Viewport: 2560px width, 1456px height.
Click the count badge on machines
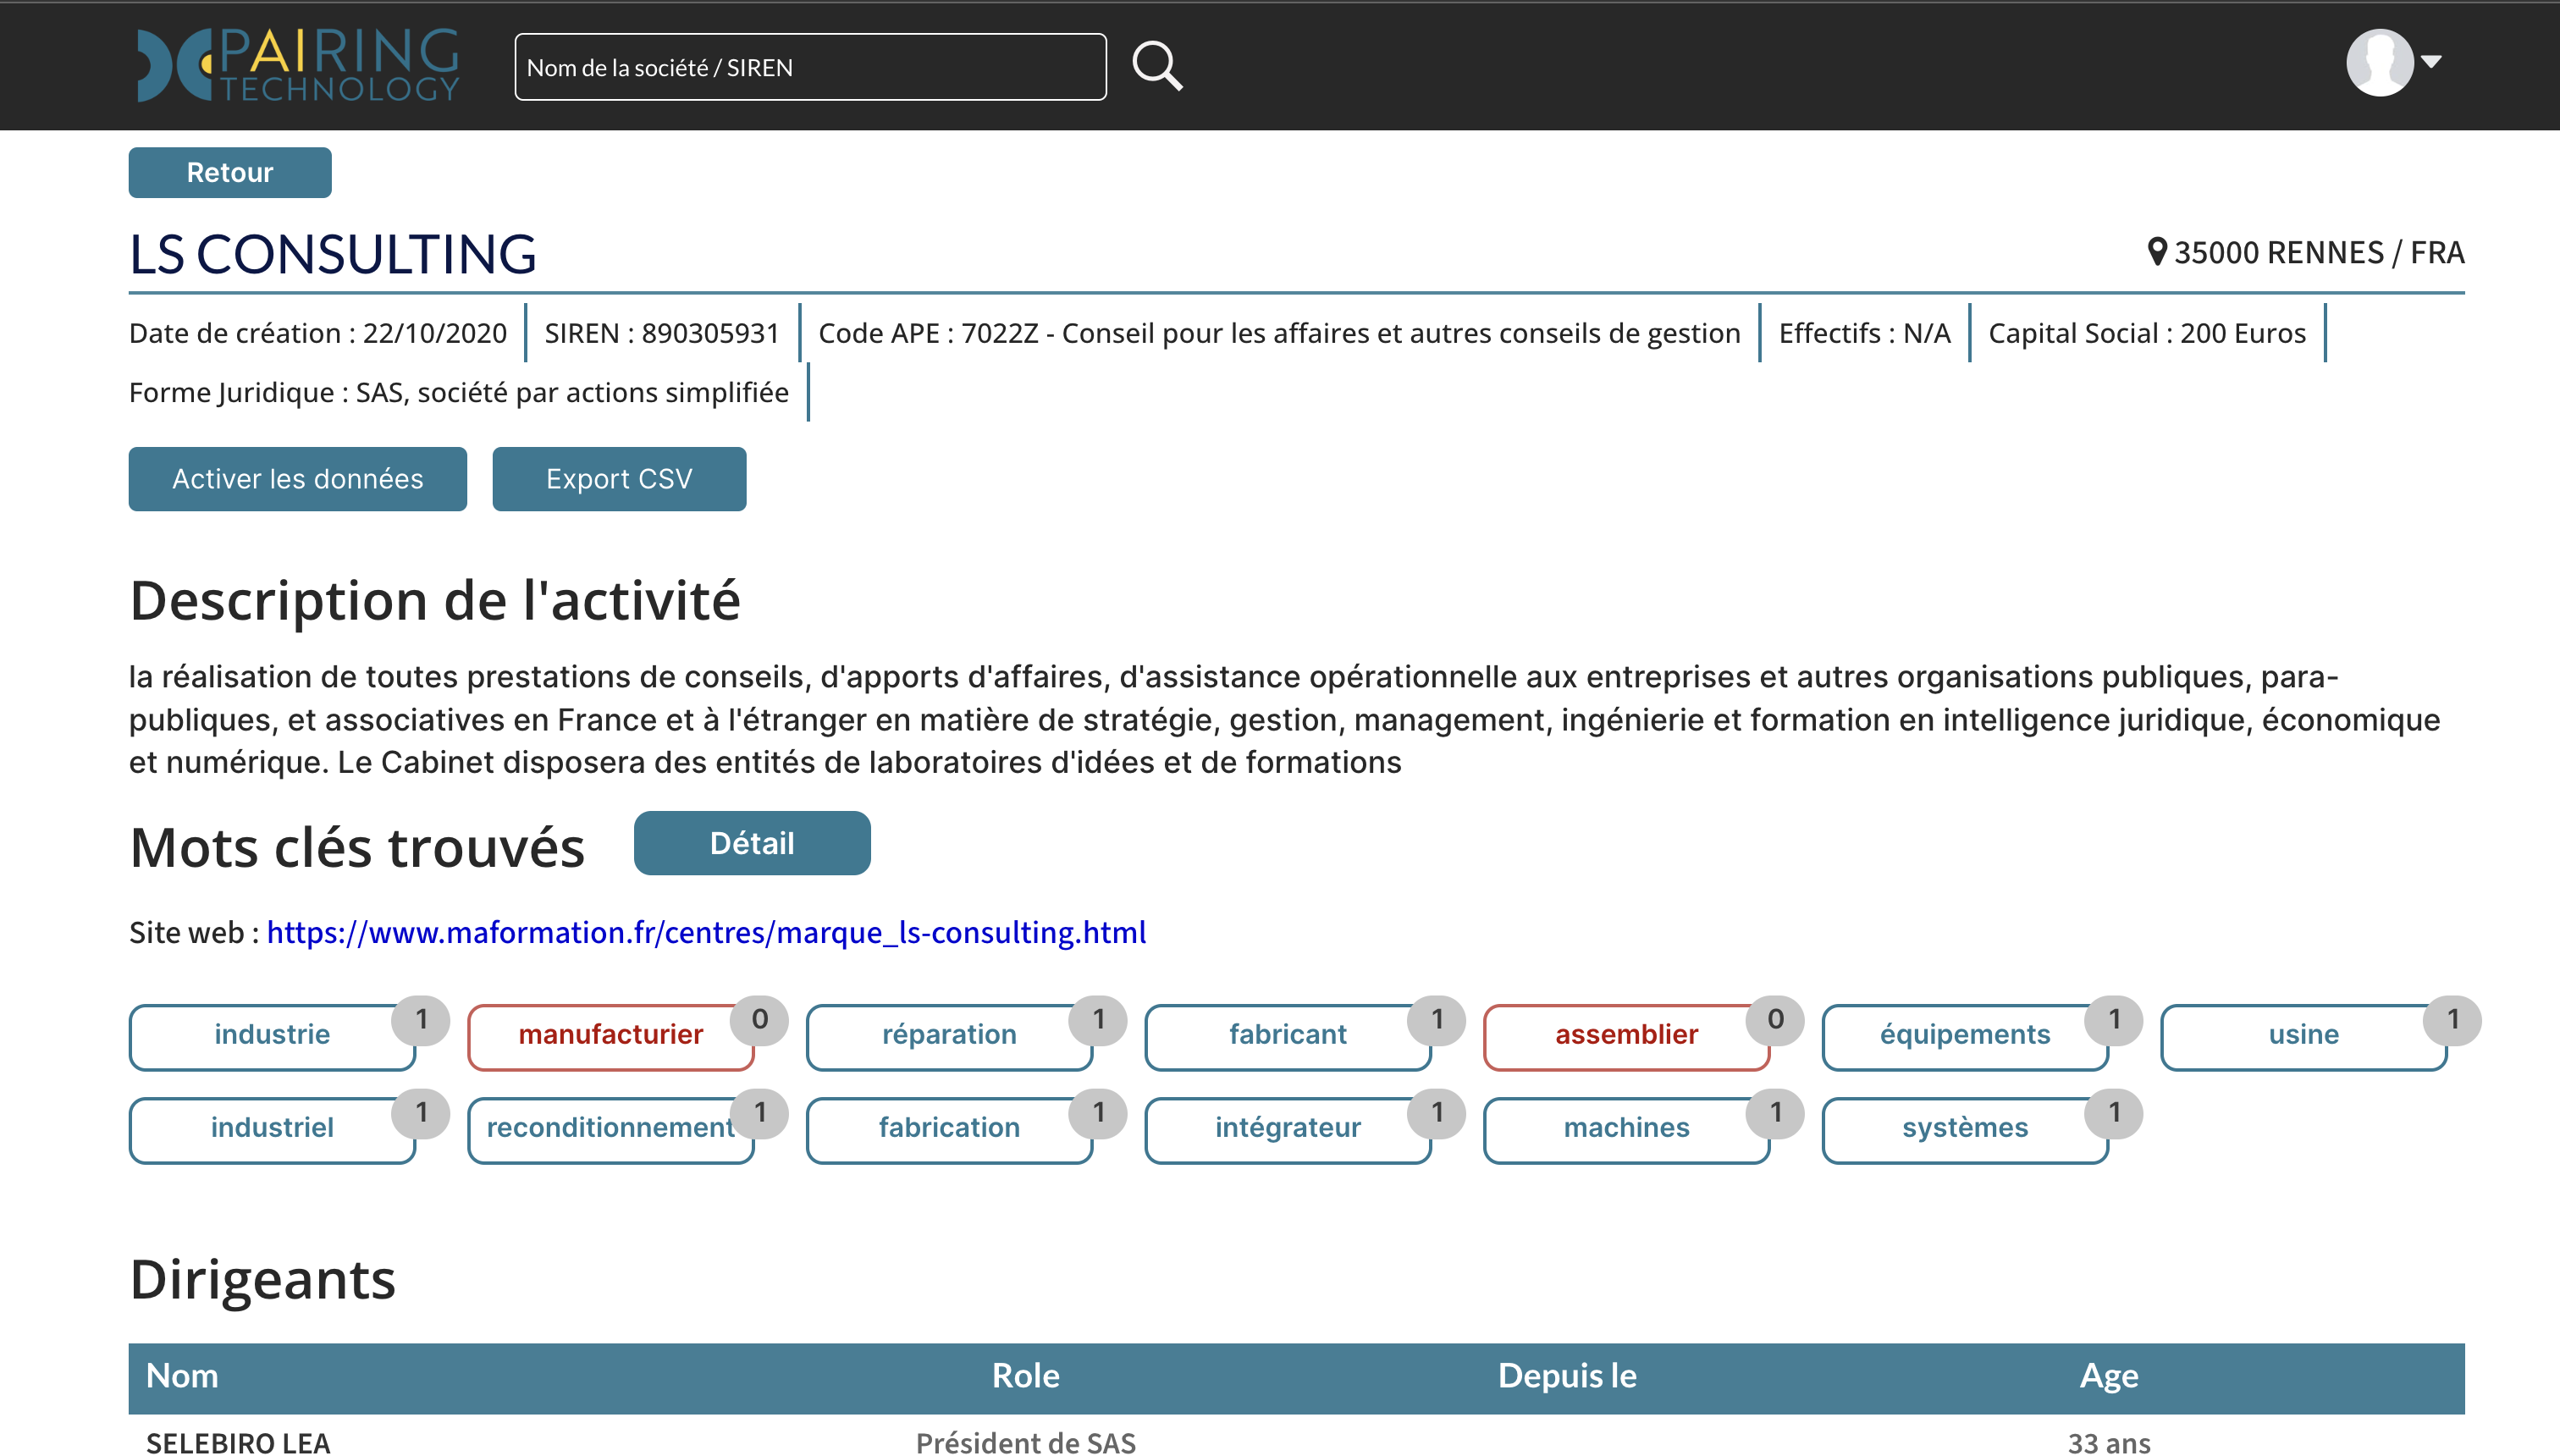click(x=1776, y=1113)
